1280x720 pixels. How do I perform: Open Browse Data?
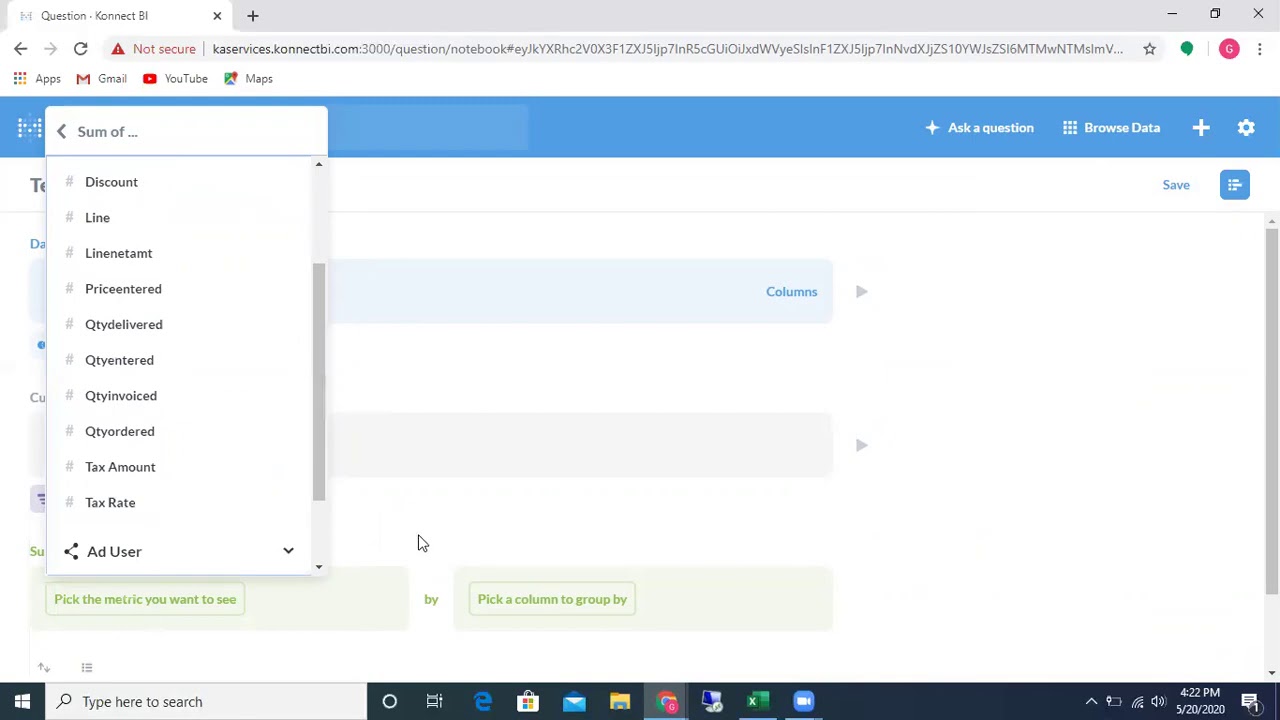coord(1111,128)
